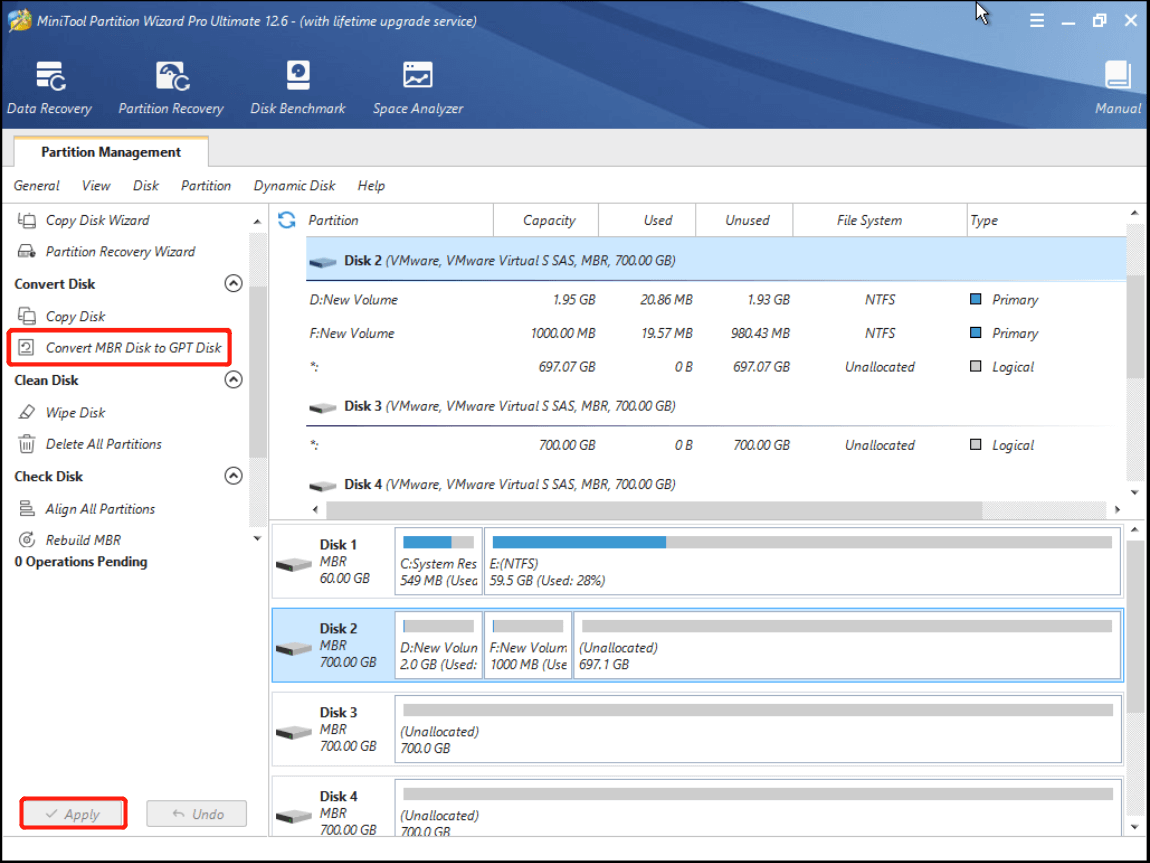Viewport: 1150px width, 863px height.
Task: Select Wipe Disk in the sidebar
Action: (76, 412)
